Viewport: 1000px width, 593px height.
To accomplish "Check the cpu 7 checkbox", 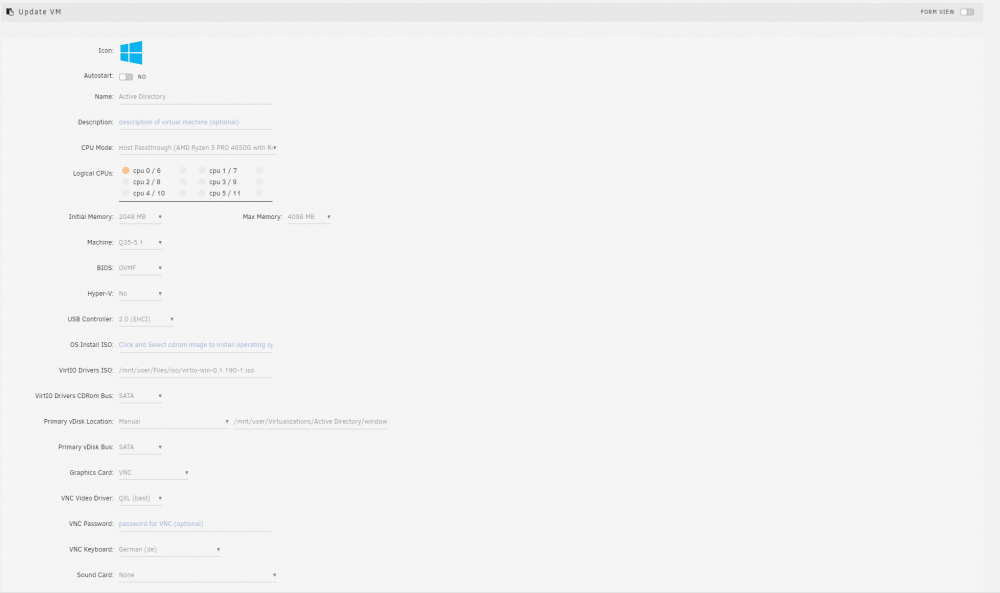I will click(x=259, y=170).
